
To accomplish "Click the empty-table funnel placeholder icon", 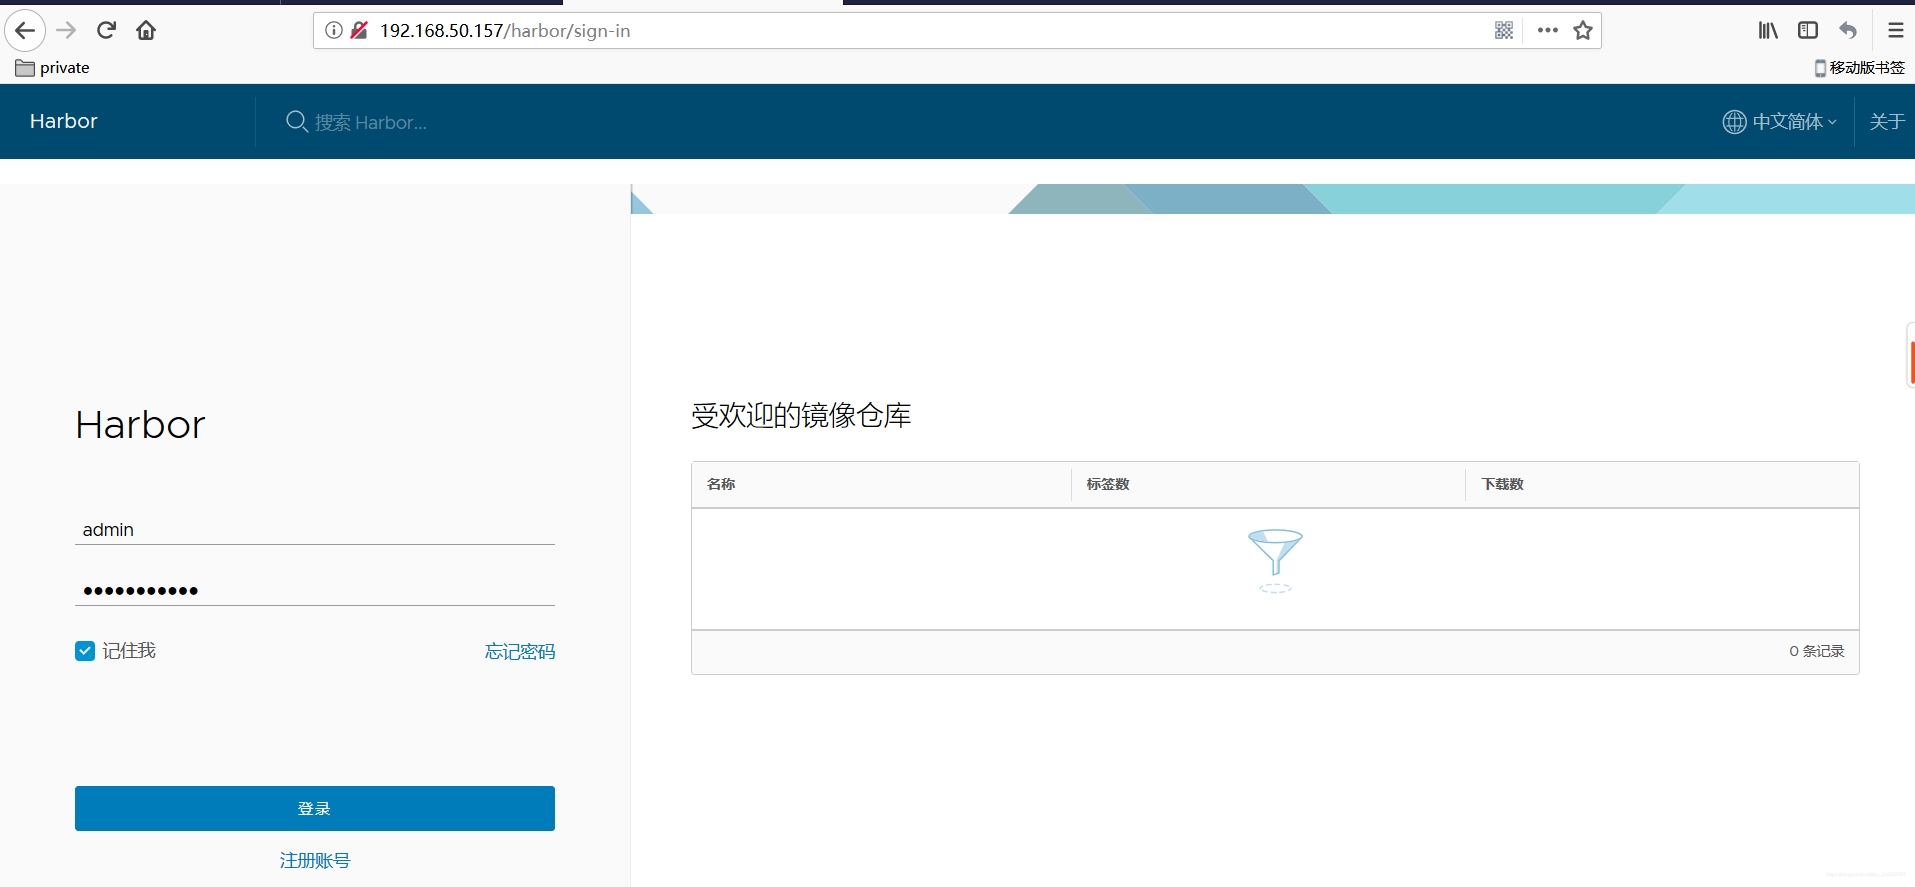I will [x=1275, y=560].
